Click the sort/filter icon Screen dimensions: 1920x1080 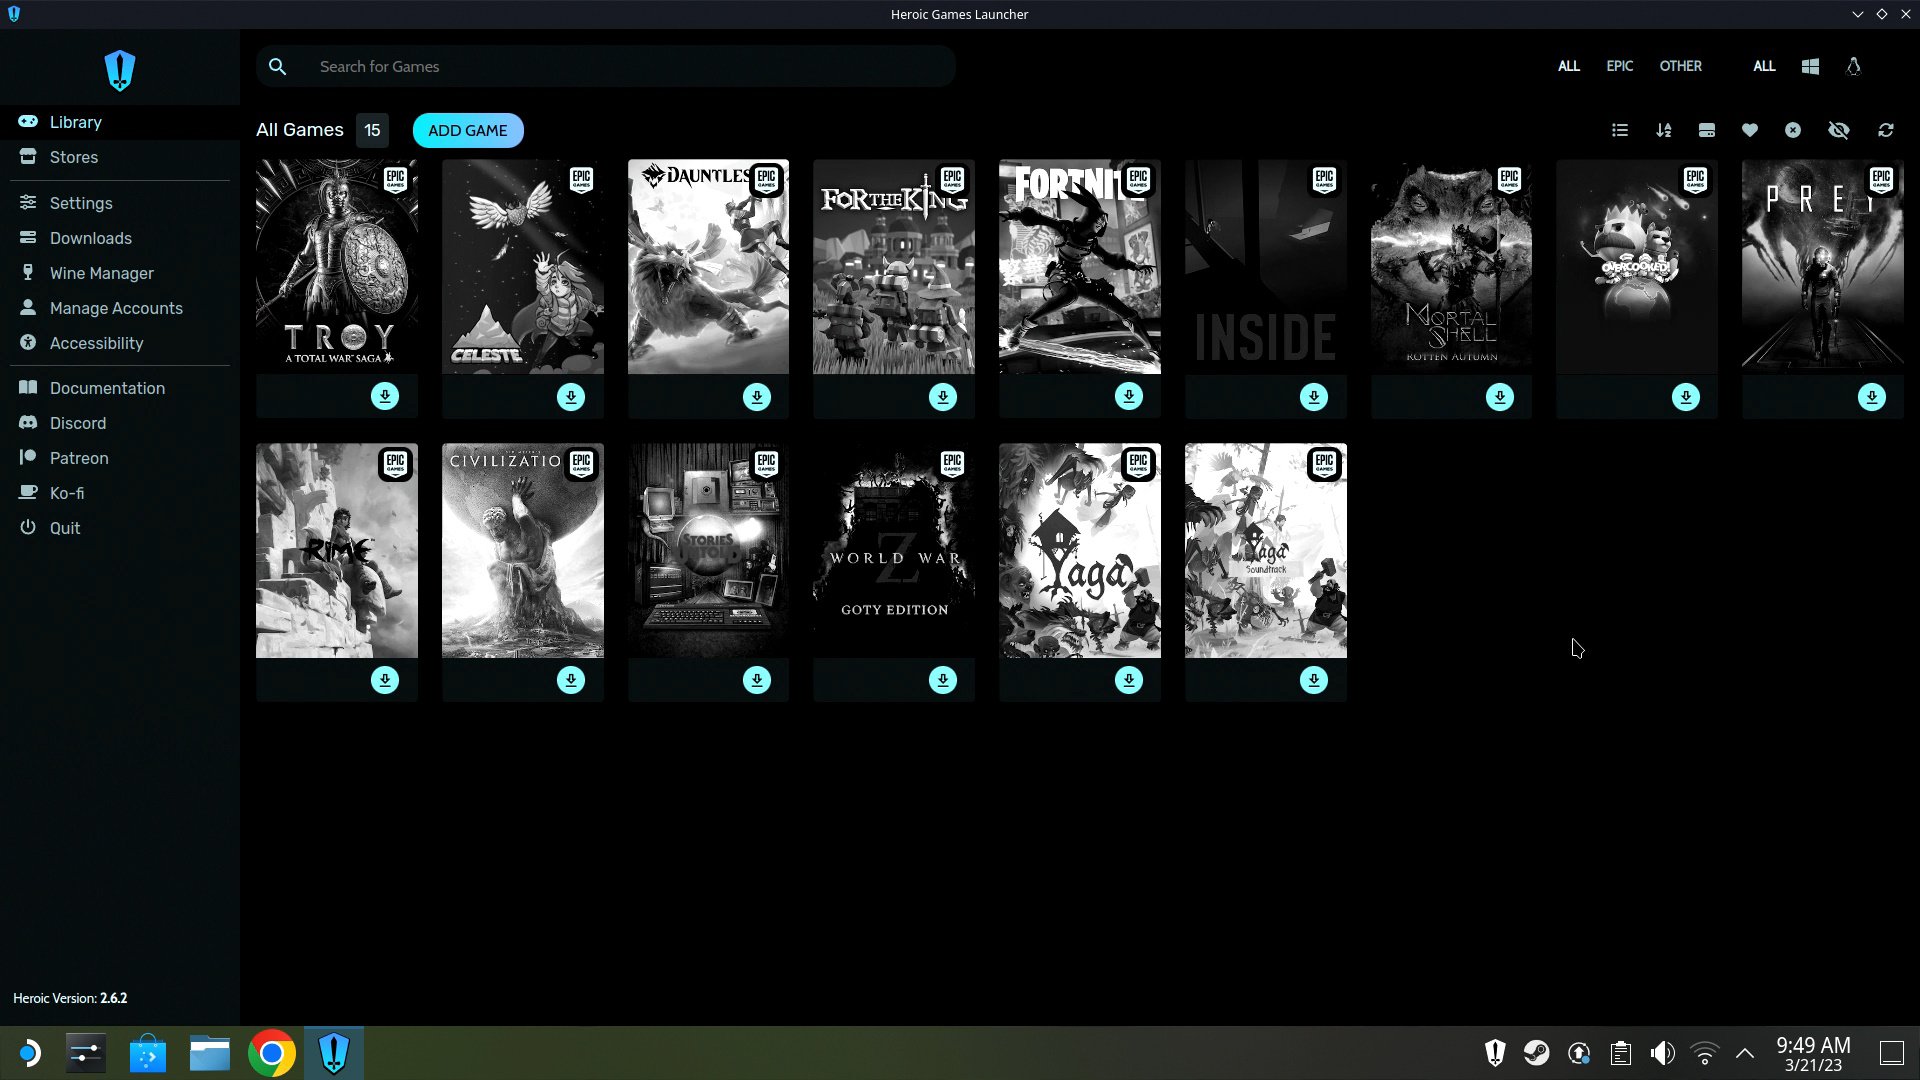pyautogui.click(x=1663, y=129)
